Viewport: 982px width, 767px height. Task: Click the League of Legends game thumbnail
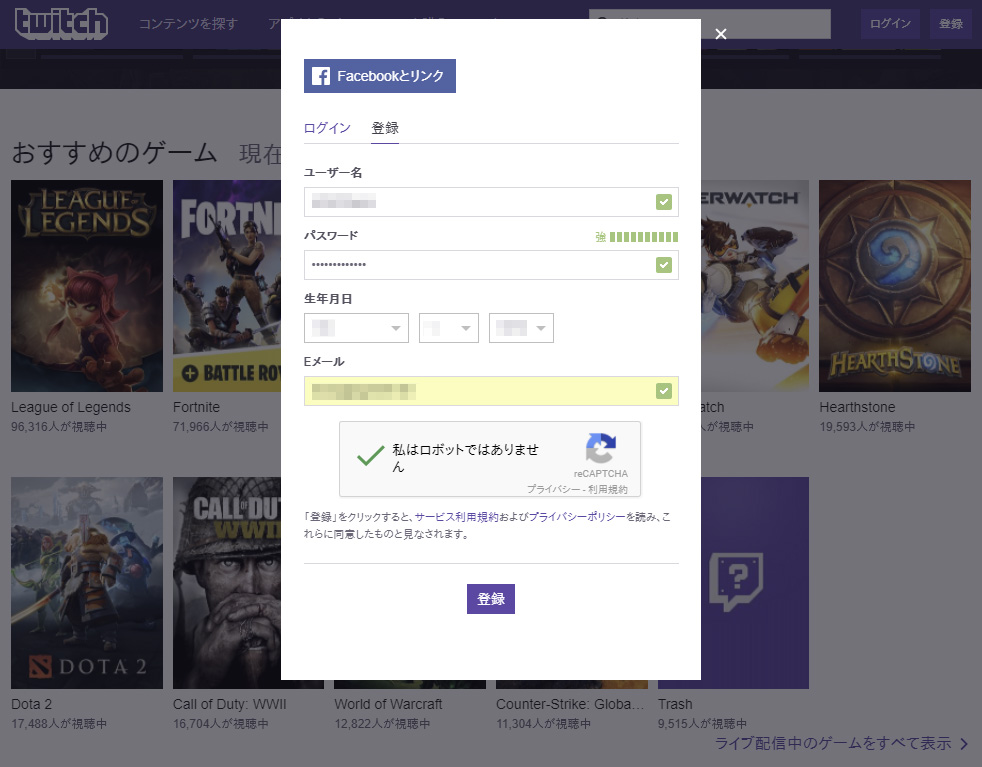point(87,286)
